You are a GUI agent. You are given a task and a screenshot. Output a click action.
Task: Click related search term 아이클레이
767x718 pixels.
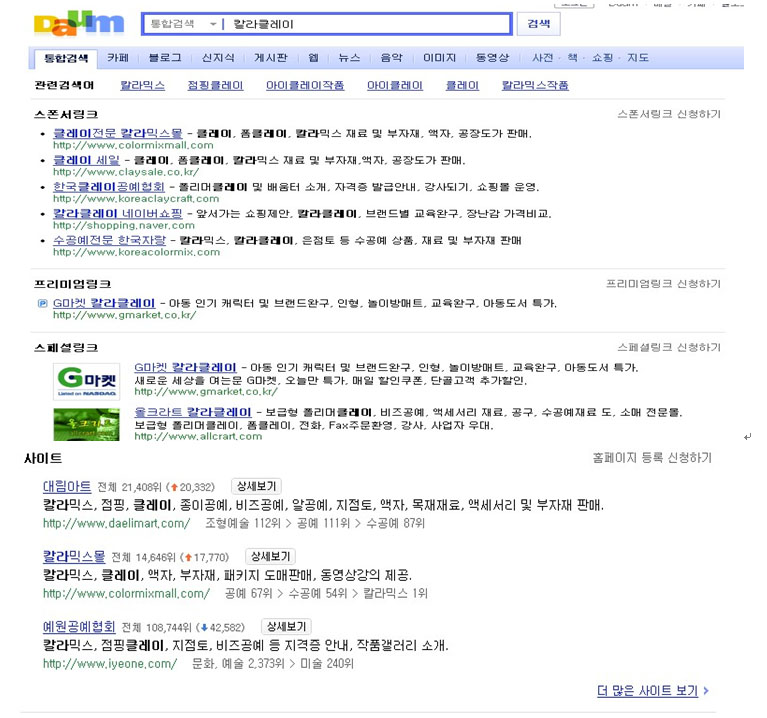[395, 86]
